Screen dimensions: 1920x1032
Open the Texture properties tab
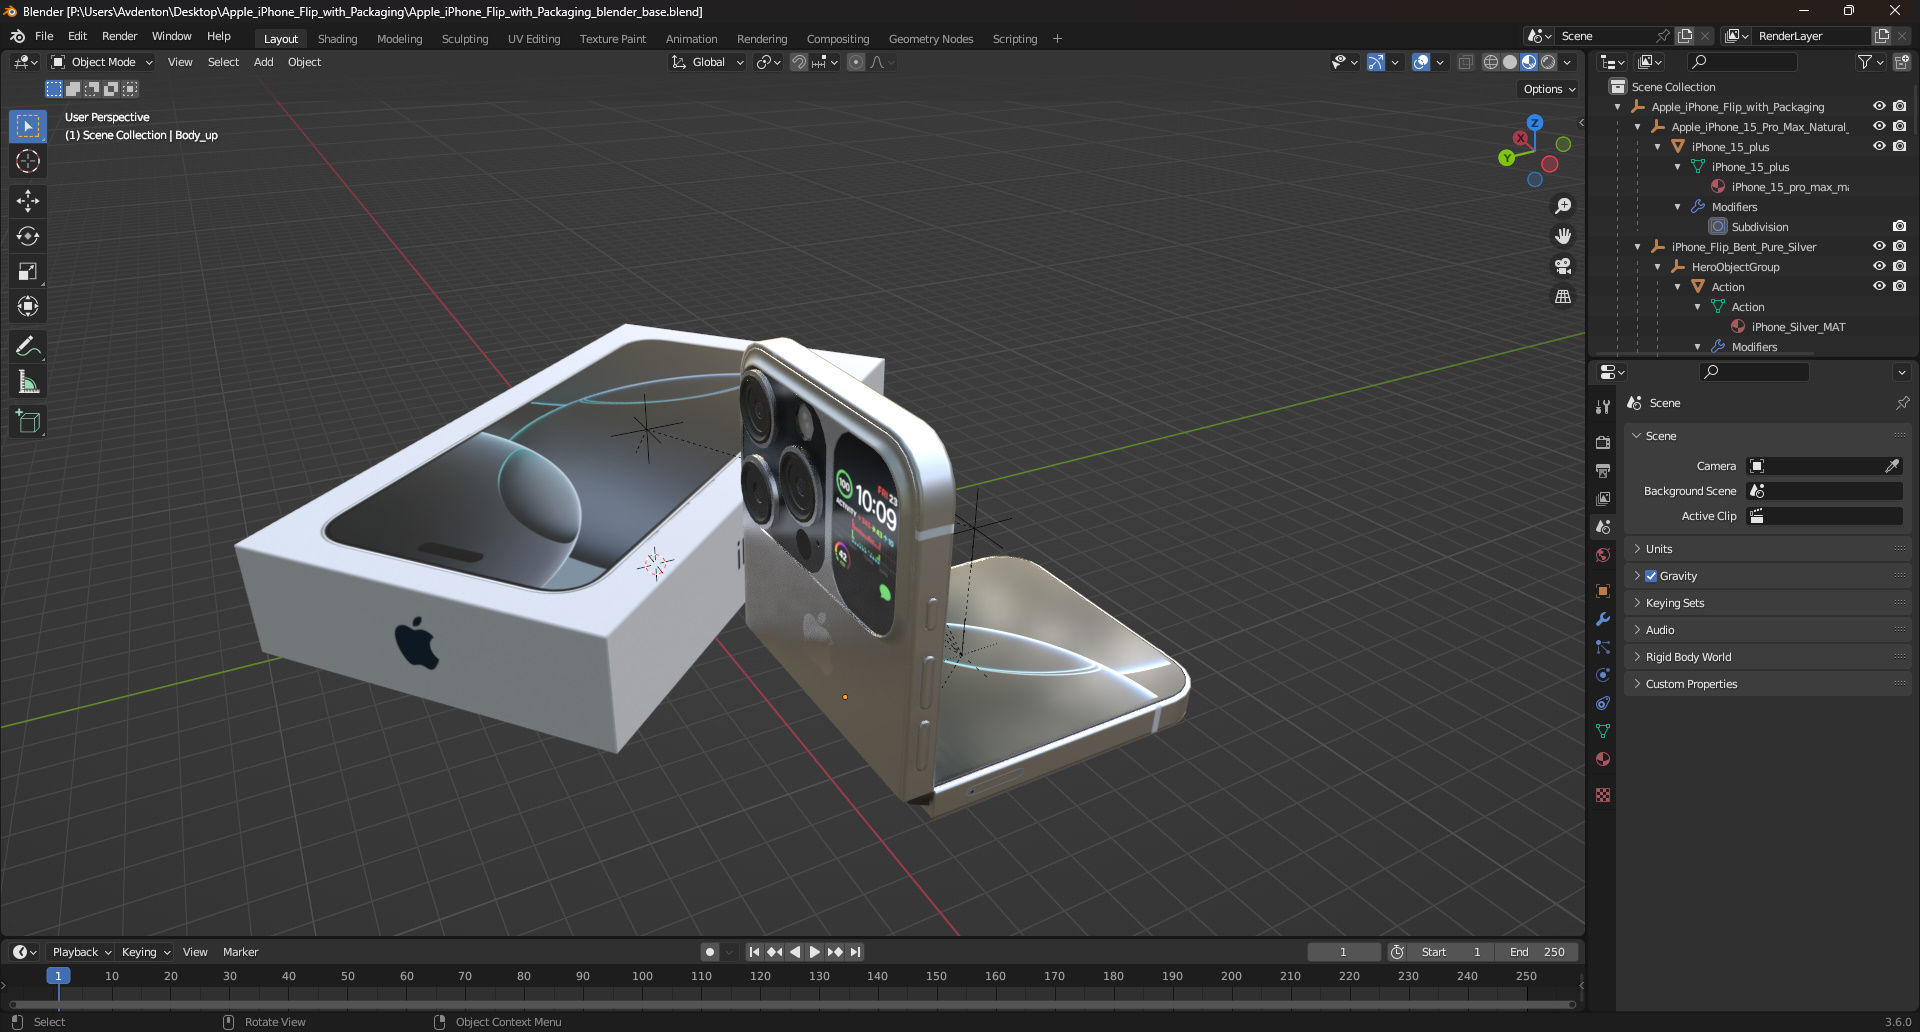coord(1603,795)
